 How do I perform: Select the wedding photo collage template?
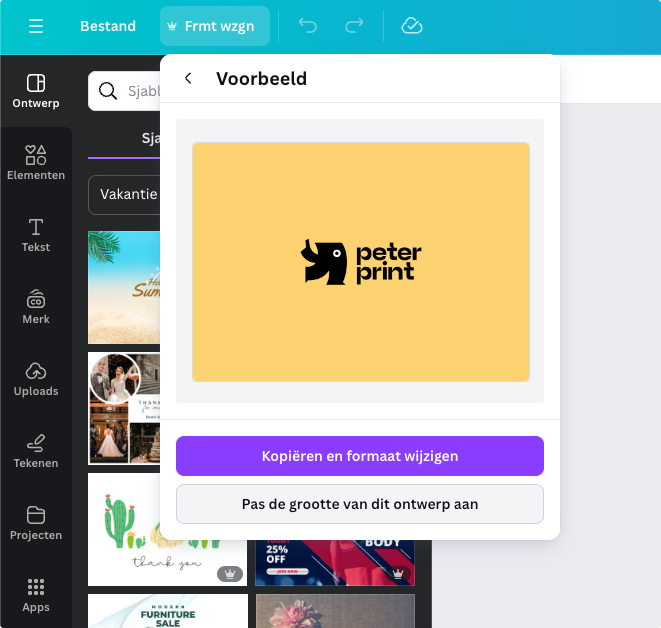click(x=124, y=408)
